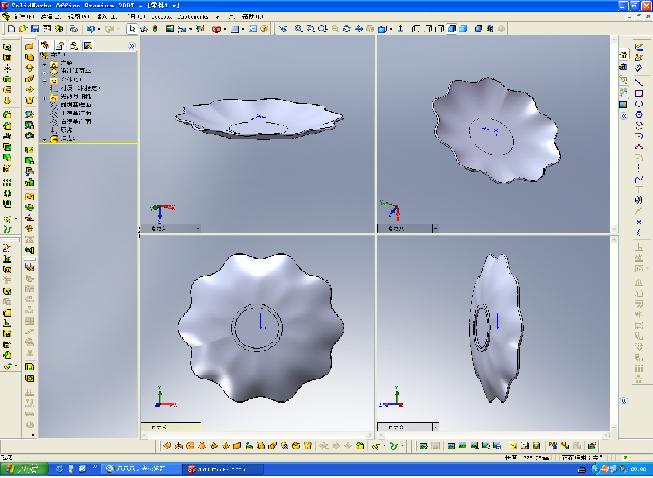Screen dimensions: 653x478
Task: Click the Previous View icon
Action: coord(283,29)
